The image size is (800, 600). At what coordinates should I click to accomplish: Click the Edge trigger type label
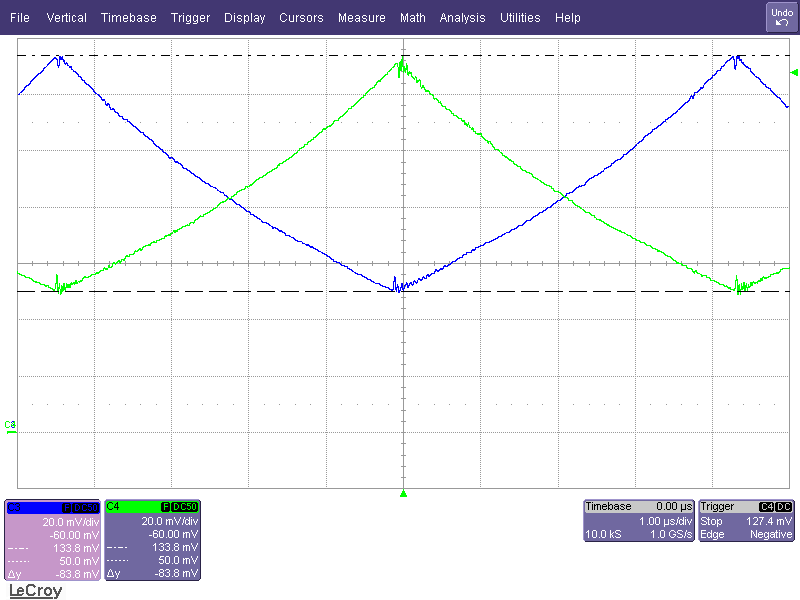[712, 534]
